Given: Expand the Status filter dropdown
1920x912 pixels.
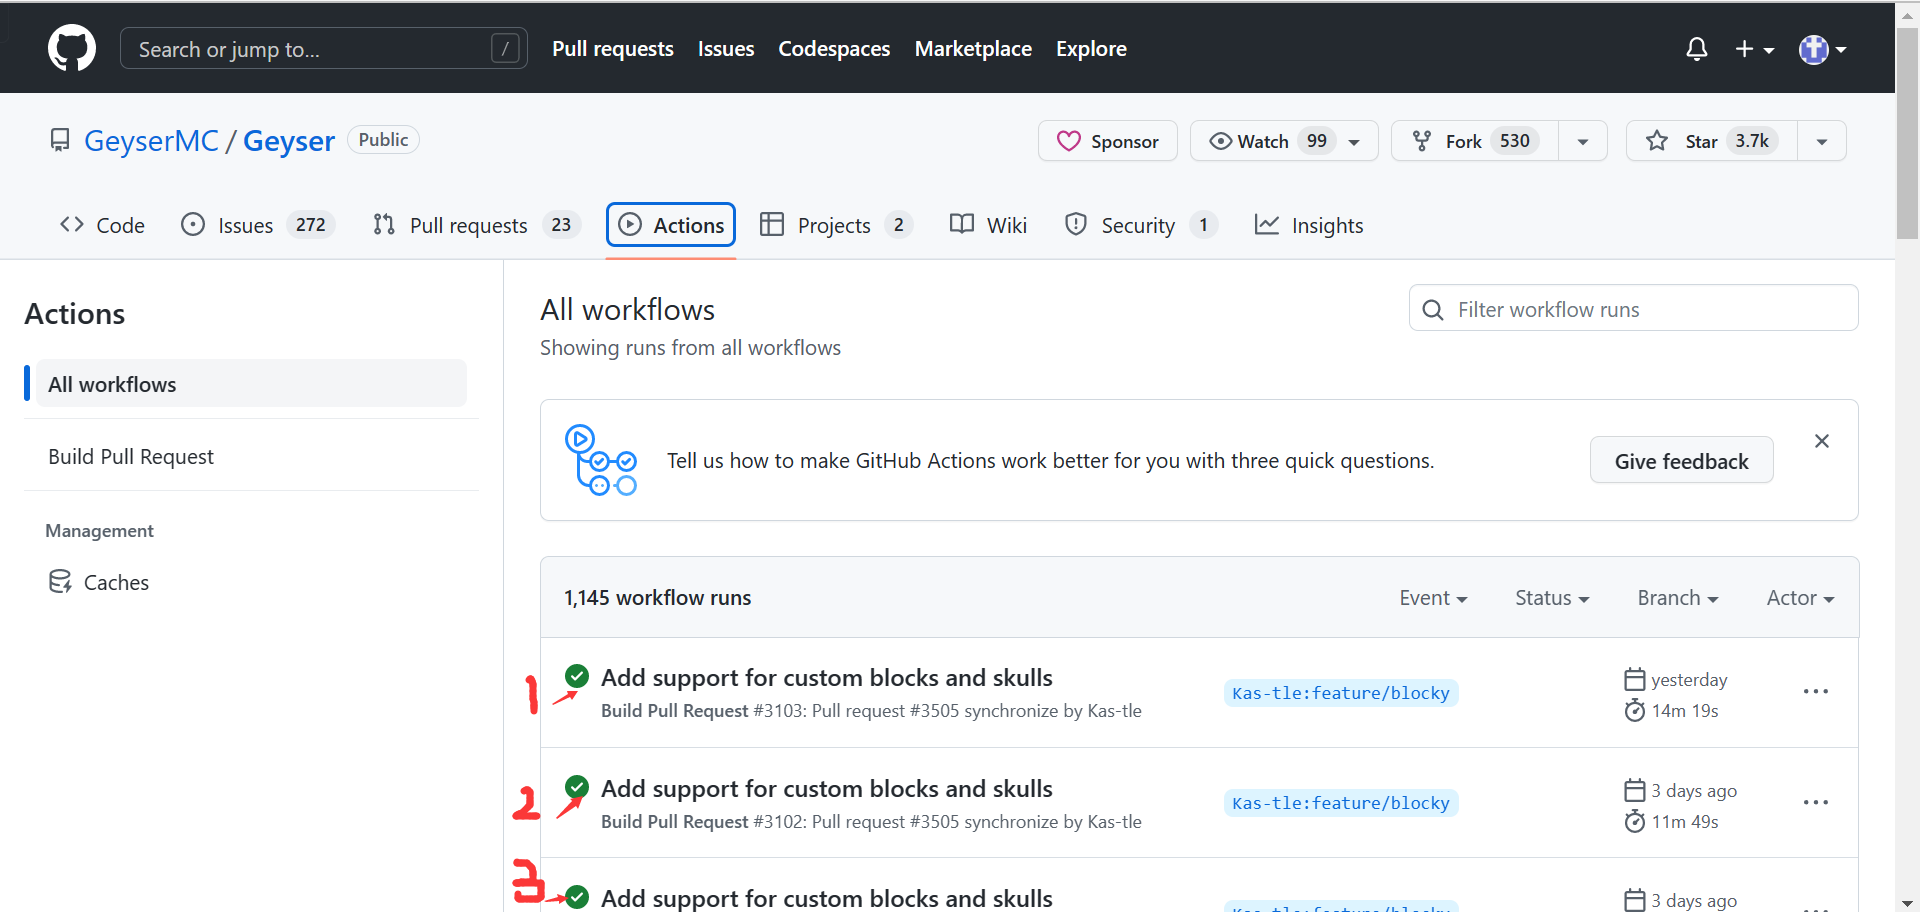Looking at the screenshot, I should point(1552,598).
